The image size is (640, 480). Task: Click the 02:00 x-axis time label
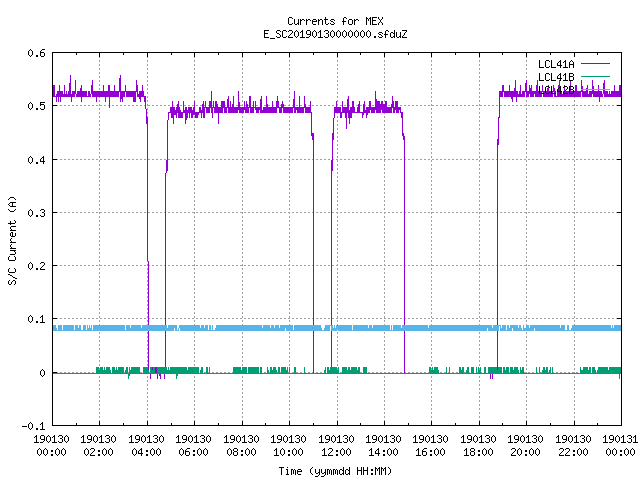click(98, 452)
